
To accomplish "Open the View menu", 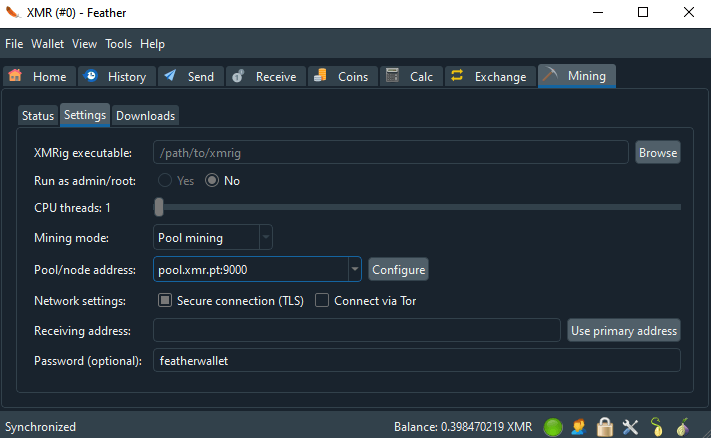I will (x=84, y=44).
